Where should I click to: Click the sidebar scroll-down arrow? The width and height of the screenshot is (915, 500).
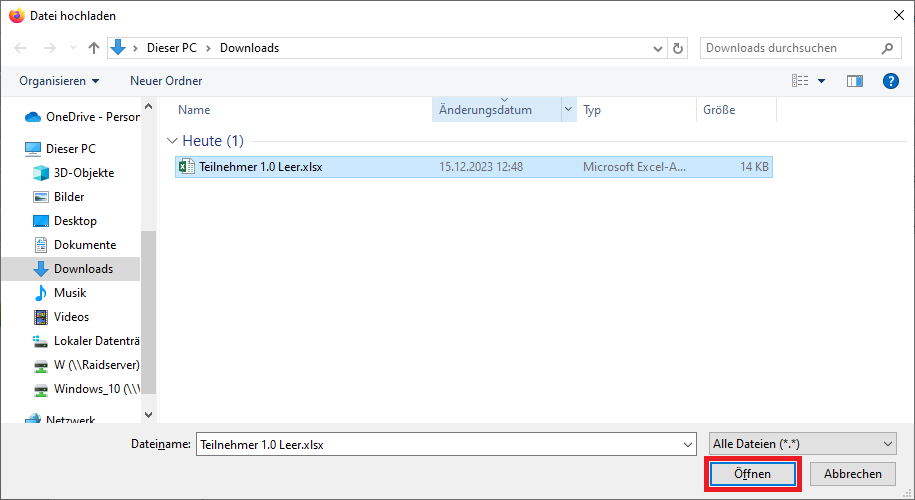click(148, 415)
